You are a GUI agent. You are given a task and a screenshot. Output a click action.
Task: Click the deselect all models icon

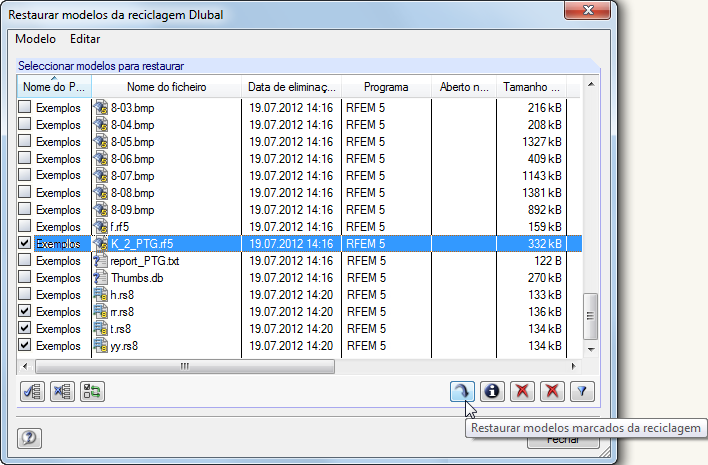pos(62,391)
